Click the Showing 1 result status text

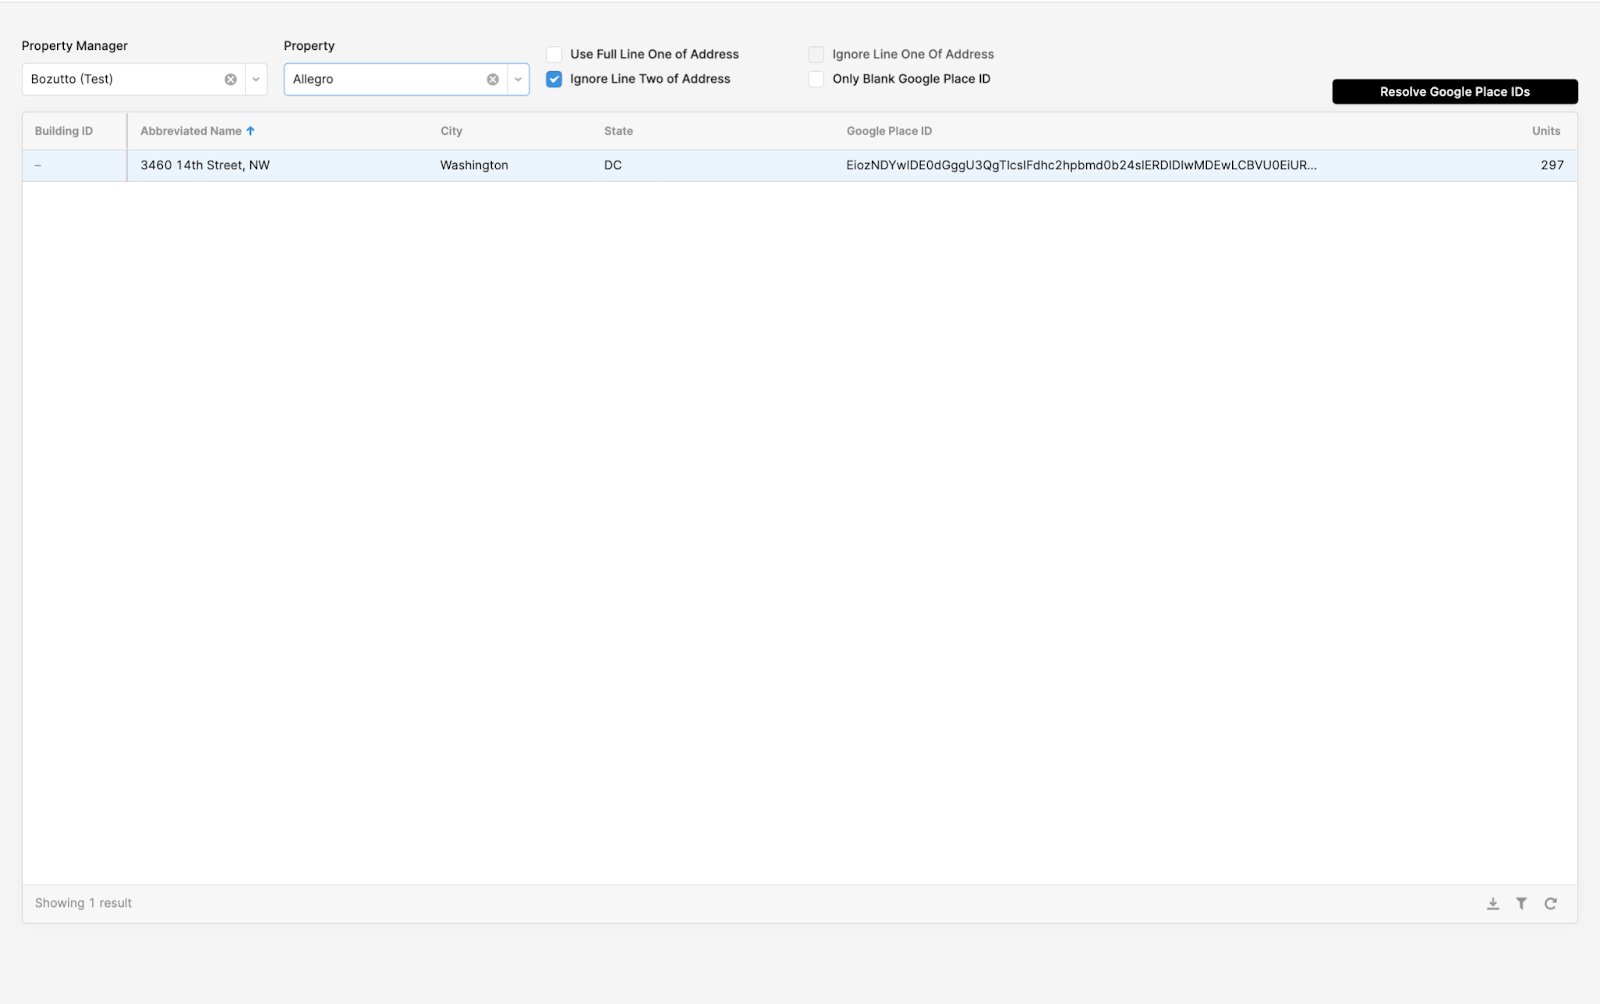(83, 903)
